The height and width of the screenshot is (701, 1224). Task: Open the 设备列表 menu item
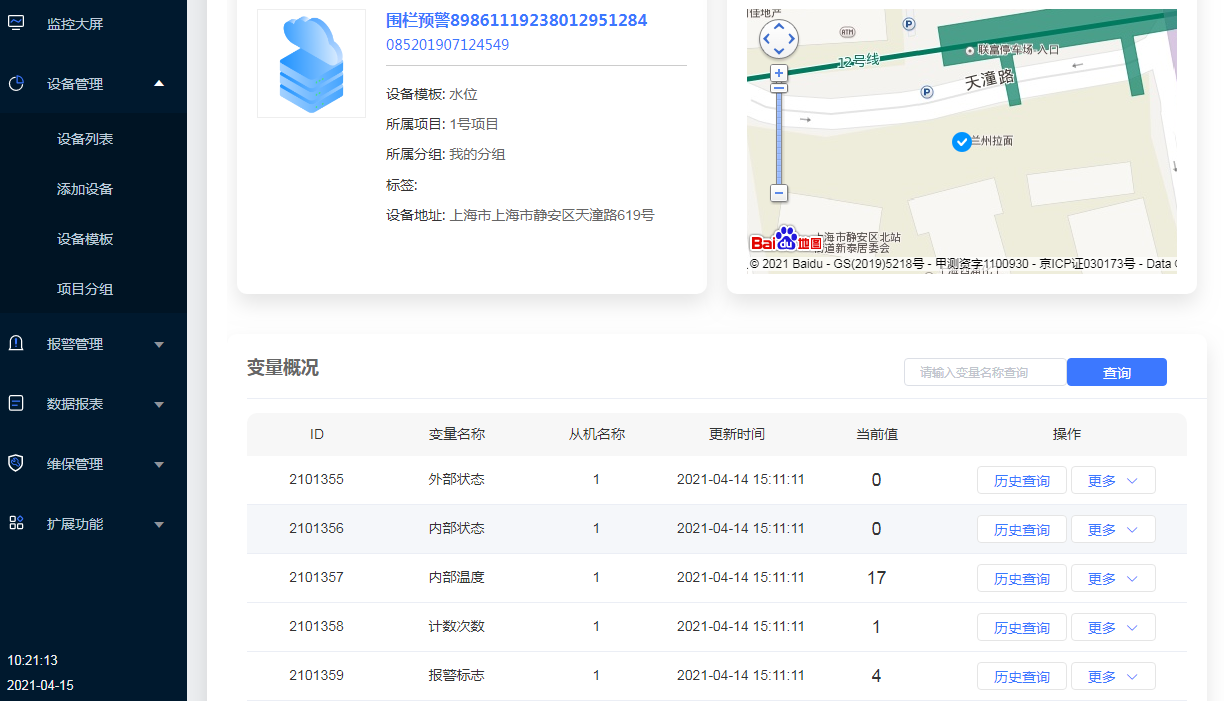(85, 139)
